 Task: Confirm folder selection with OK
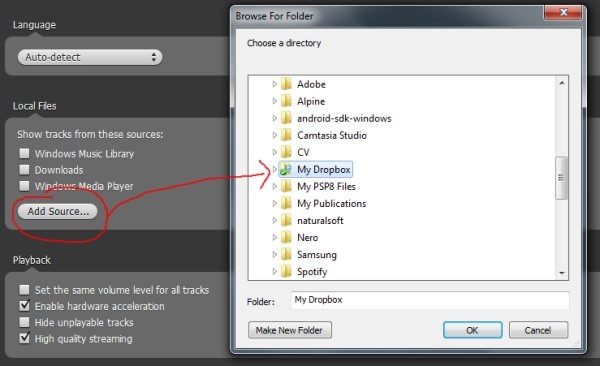(x=473, y=330)
